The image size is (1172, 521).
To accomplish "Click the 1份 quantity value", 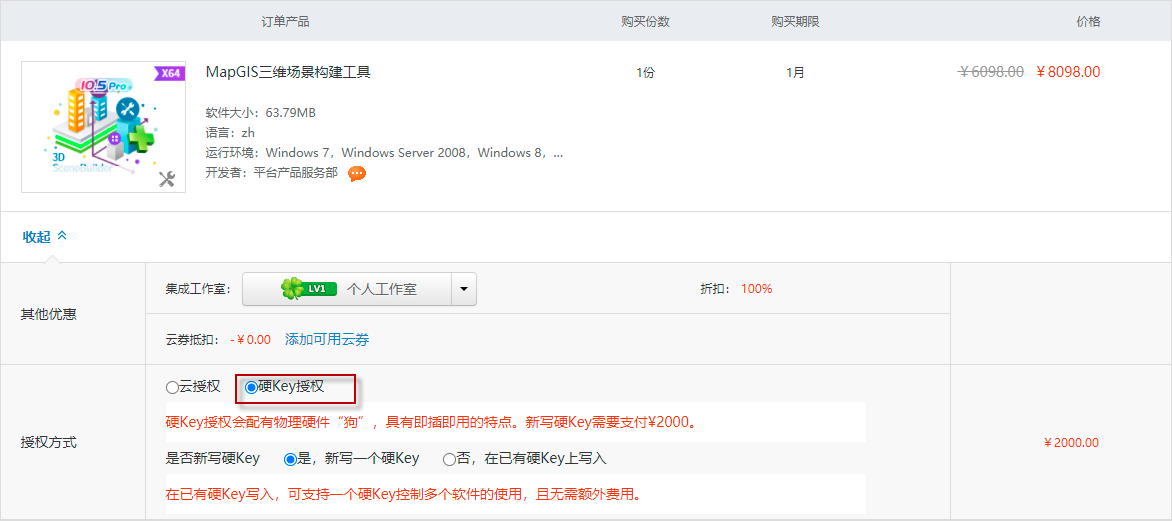I will [x=646, y=73].
